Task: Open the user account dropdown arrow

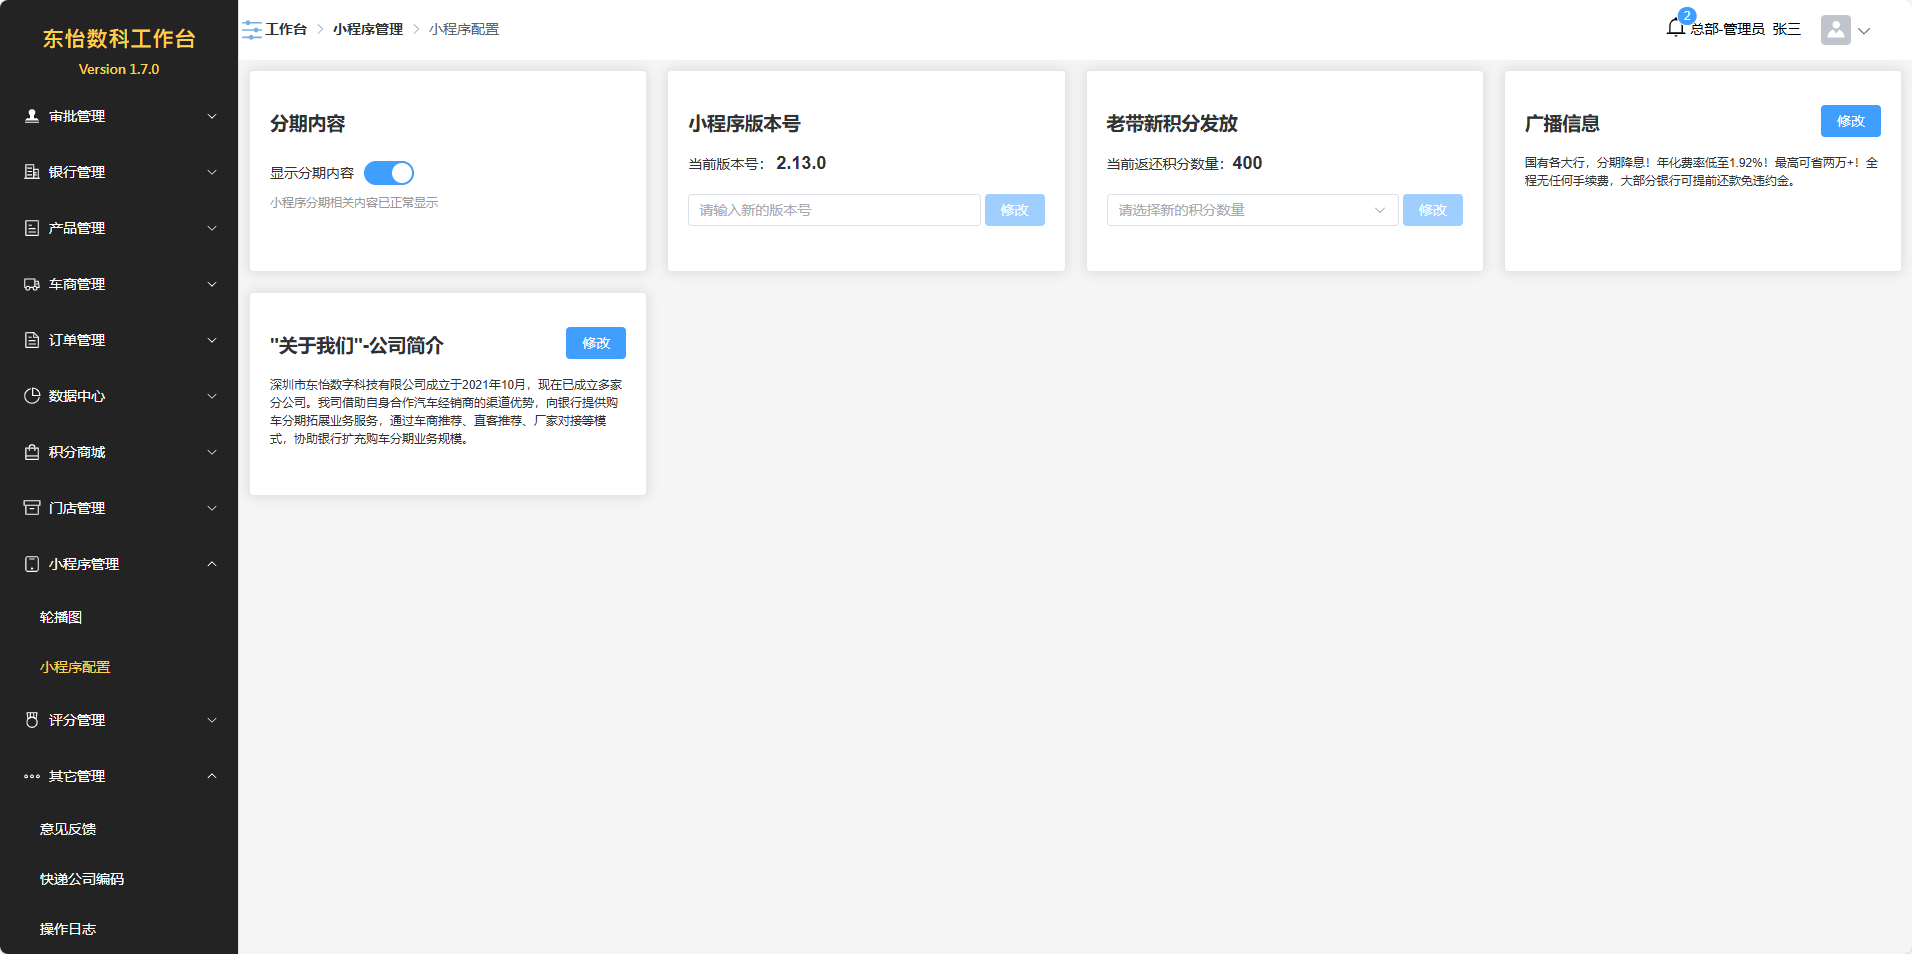Action: click(1864, 31)
